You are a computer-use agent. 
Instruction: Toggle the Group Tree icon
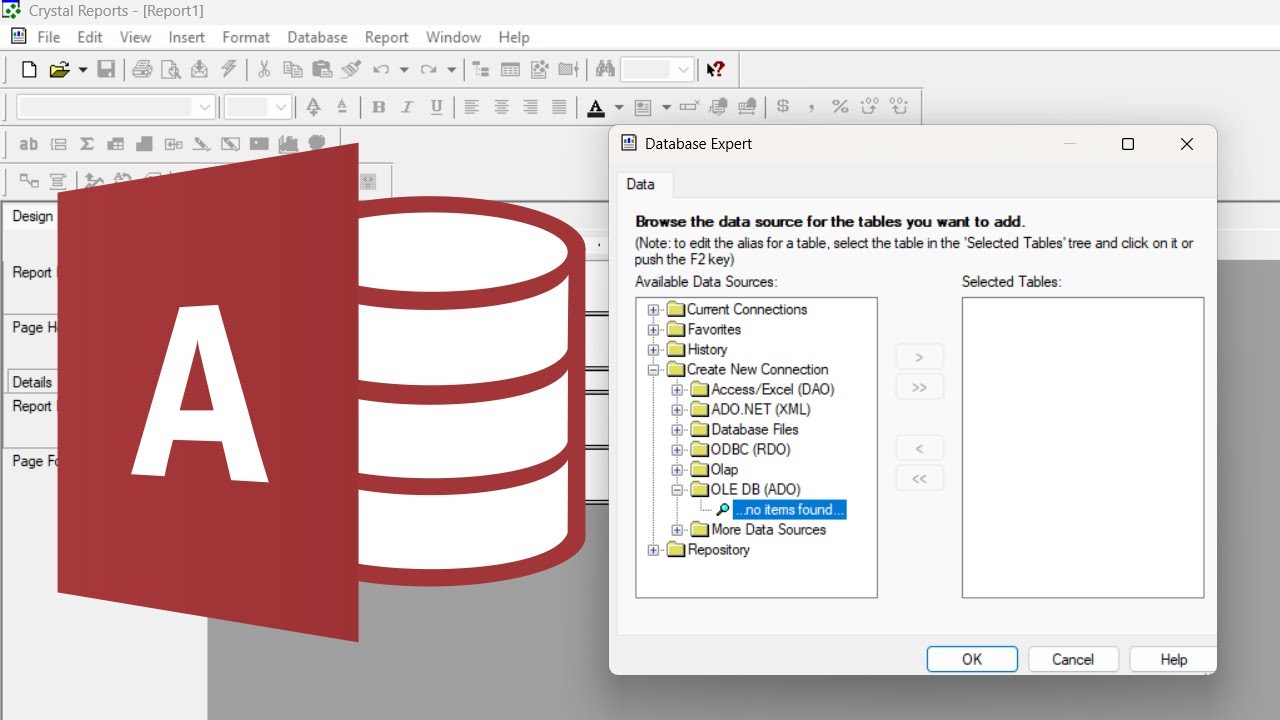tap(481, 69)
